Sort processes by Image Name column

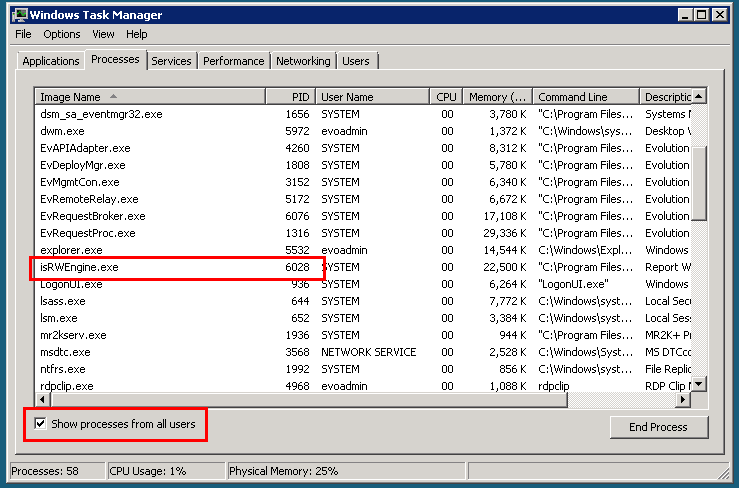(150, 97)
